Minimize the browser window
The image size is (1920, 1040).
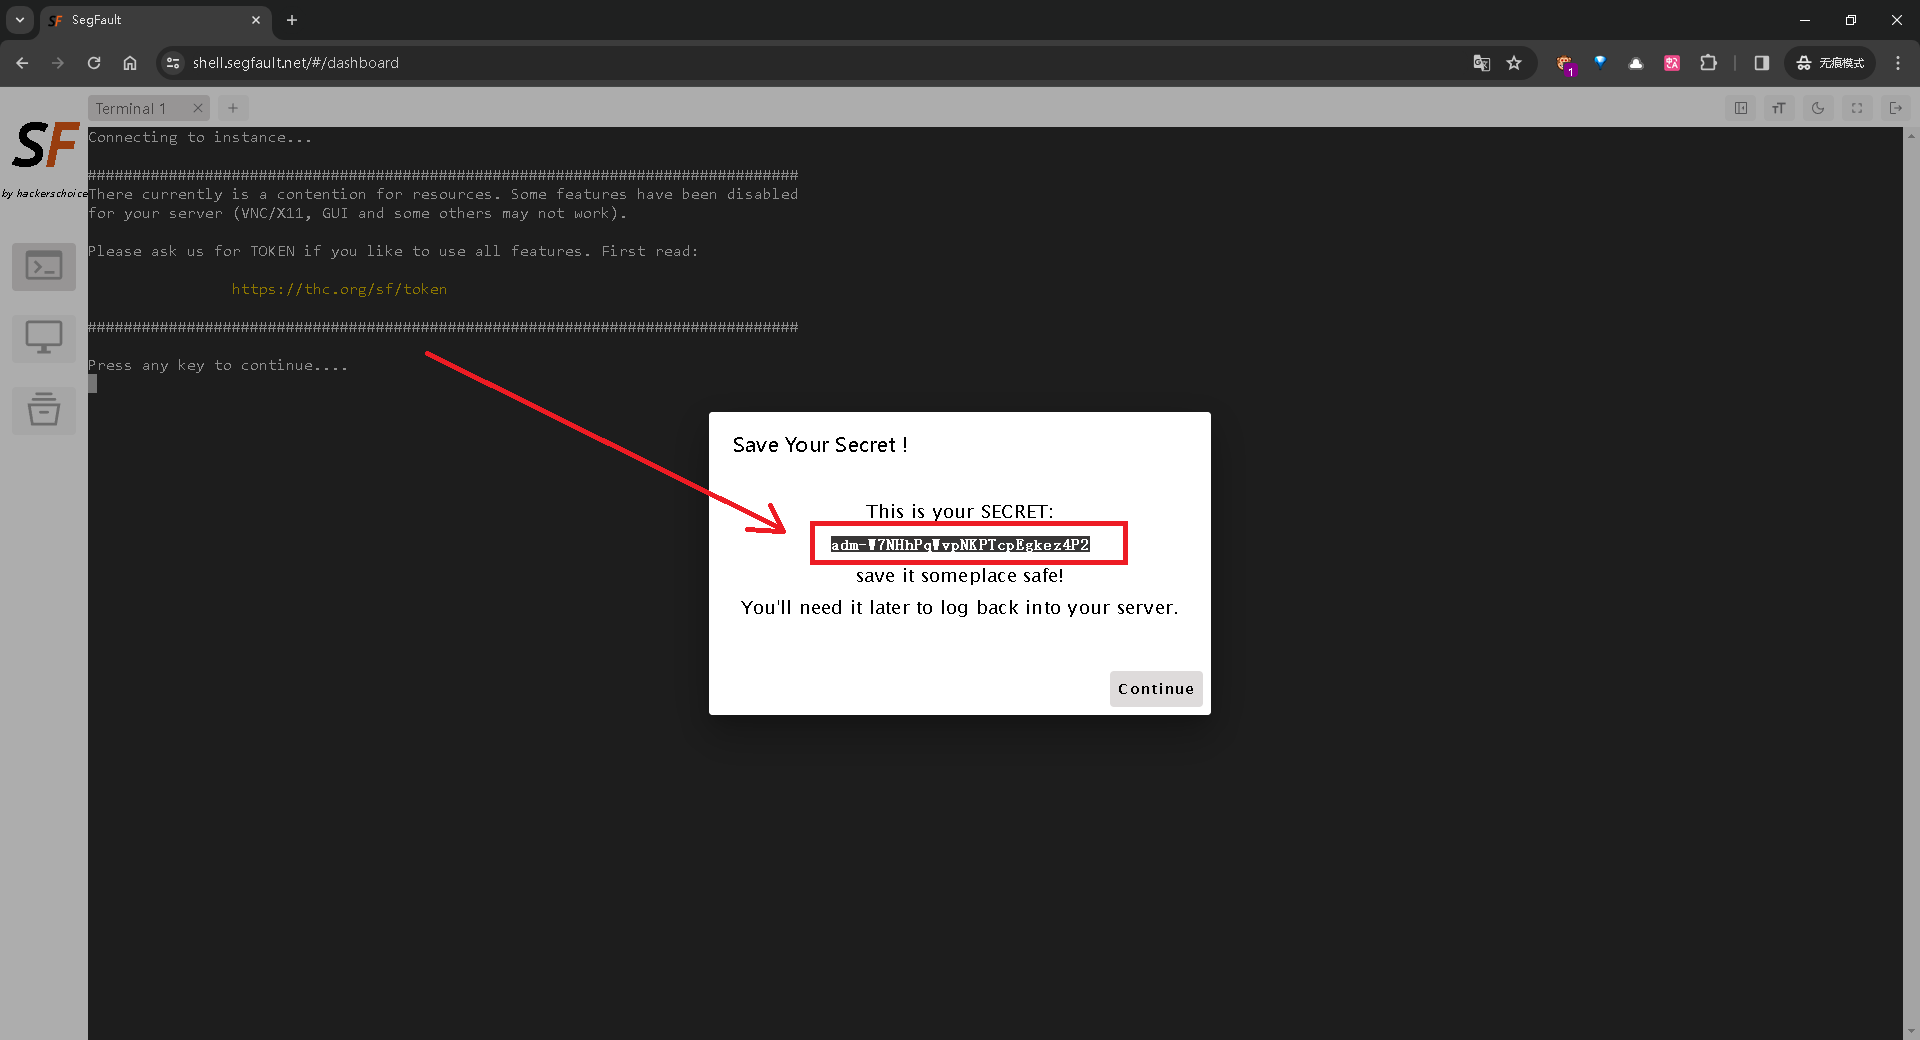tap(1805, 20)
